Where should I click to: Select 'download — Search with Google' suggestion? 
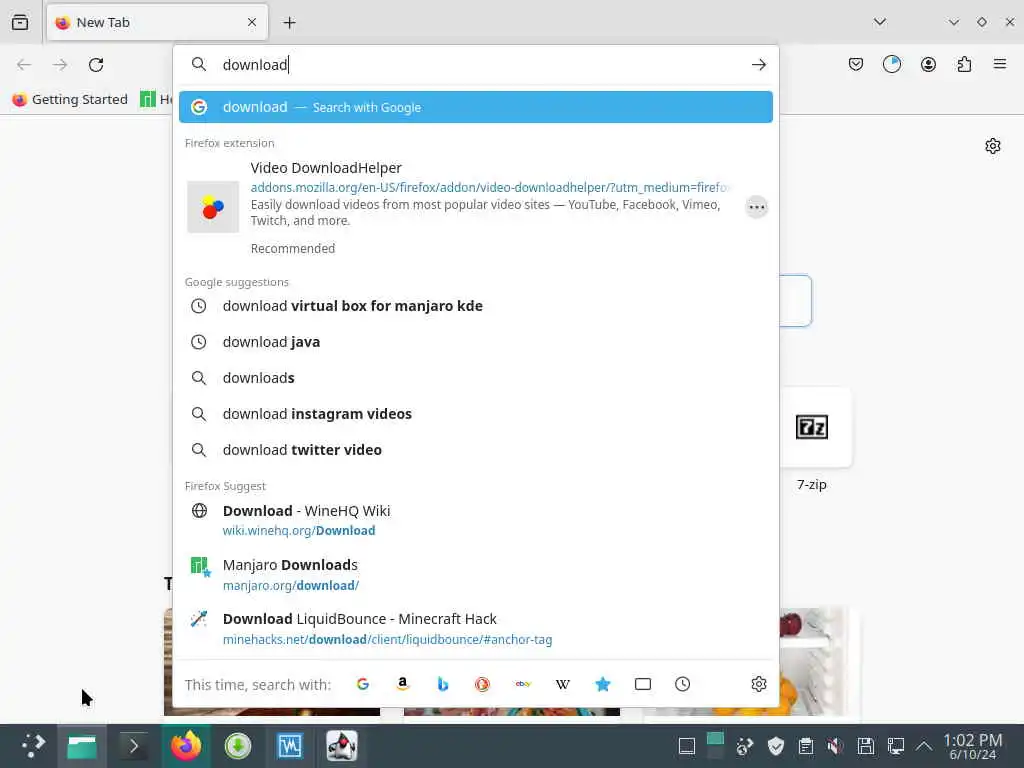(475, 107)
